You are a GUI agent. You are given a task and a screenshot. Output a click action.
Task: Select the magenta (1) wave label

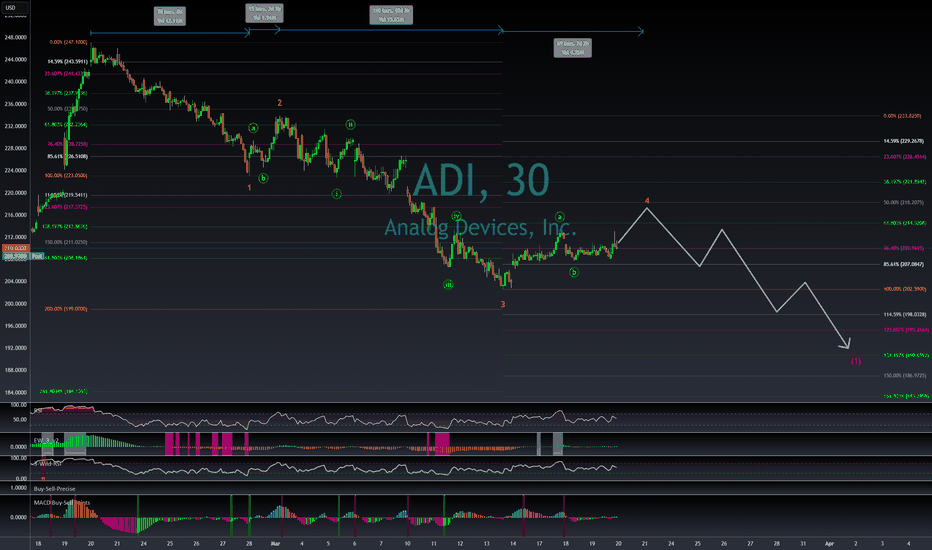click(855, 361)
